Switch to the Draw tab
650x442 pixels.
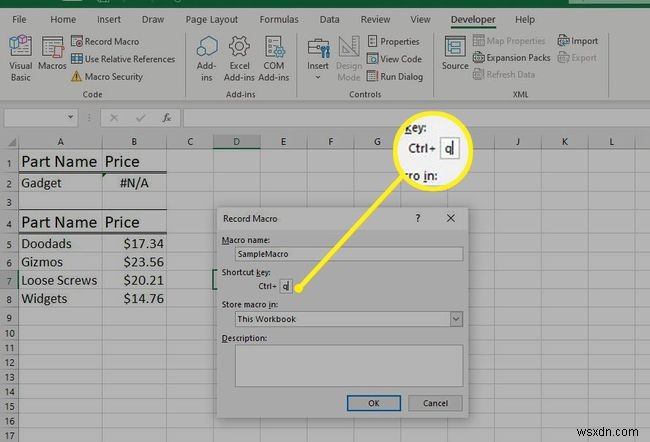(x=153, y=19)
